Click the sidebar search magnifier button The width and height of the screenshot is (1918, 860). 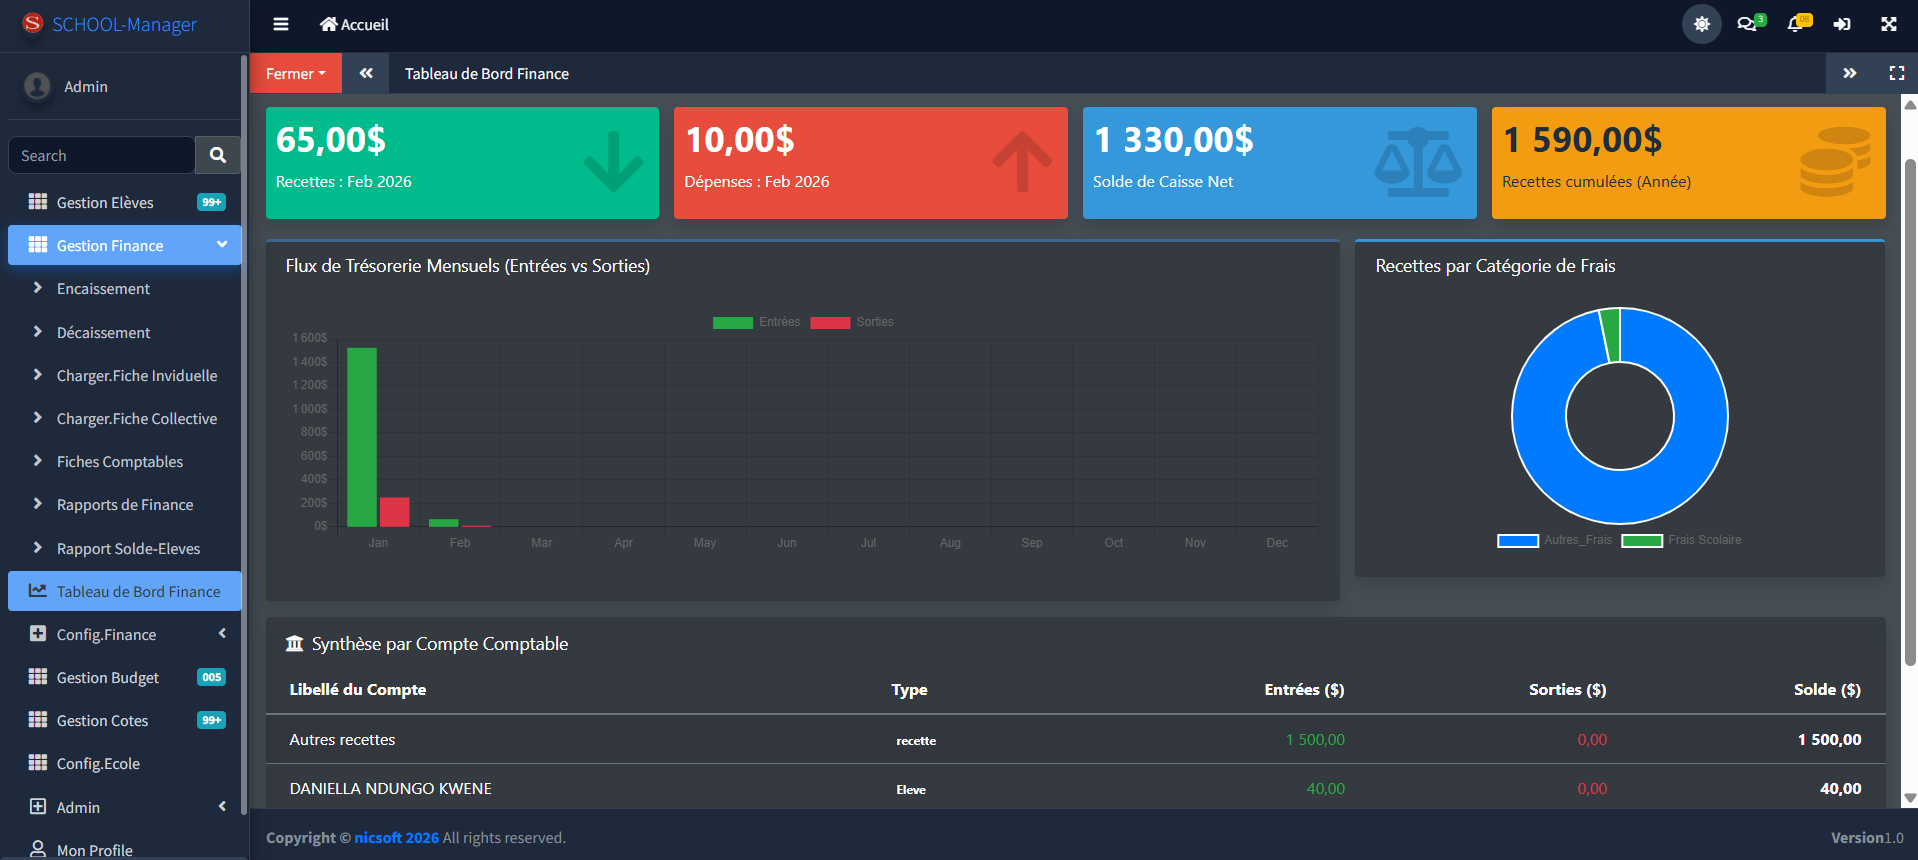218,155
